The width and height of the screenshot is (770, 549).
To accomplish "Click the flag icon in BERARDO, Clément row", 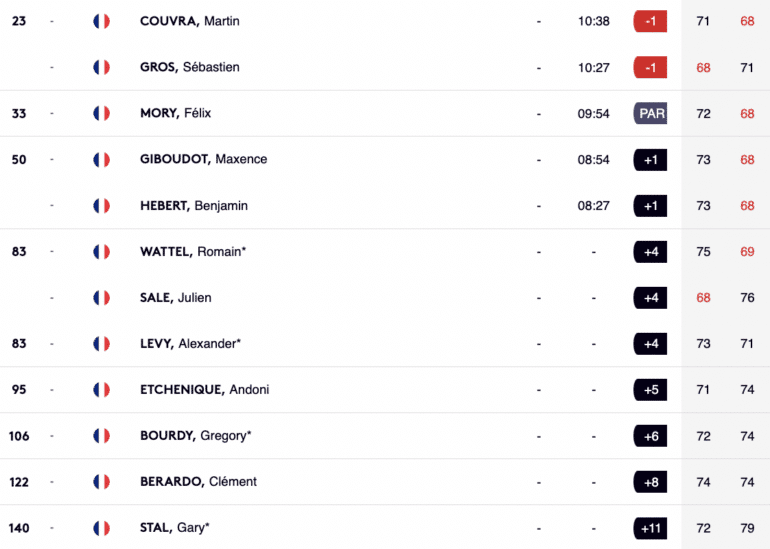I will pos(102,482).
